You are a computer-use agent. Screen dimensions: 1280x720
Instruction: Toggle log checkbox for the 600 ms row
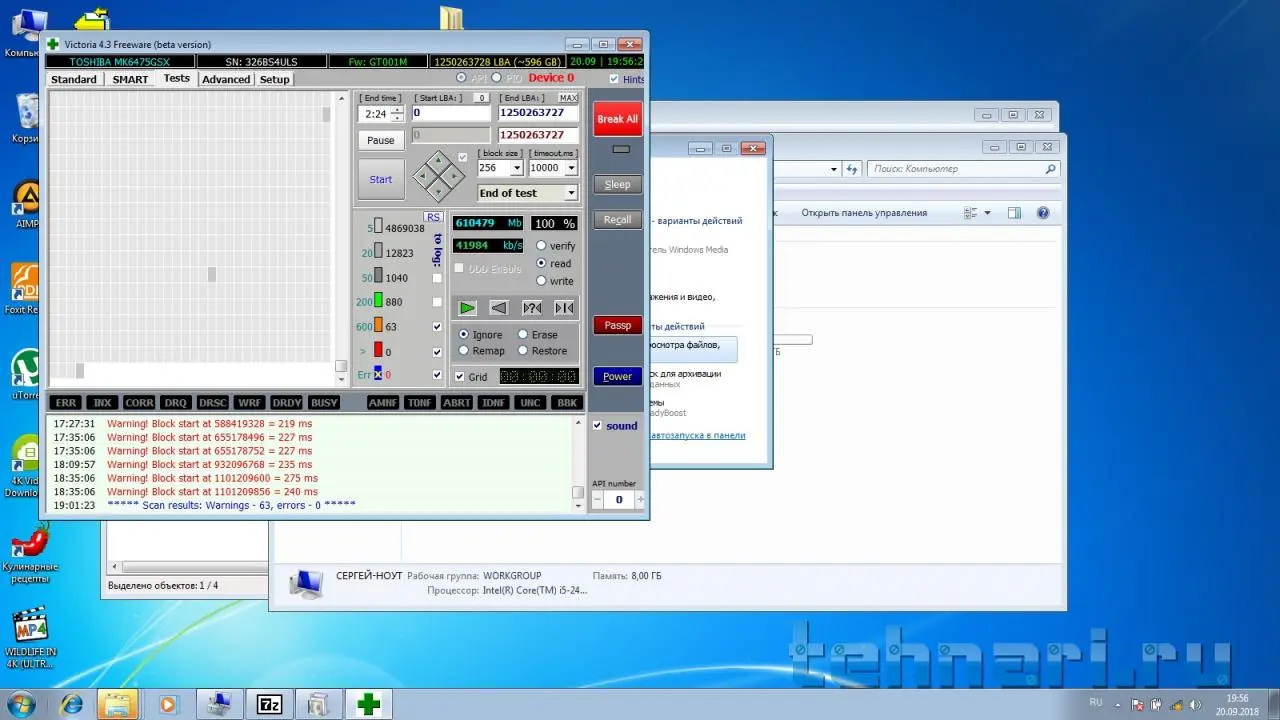[437, 327]
